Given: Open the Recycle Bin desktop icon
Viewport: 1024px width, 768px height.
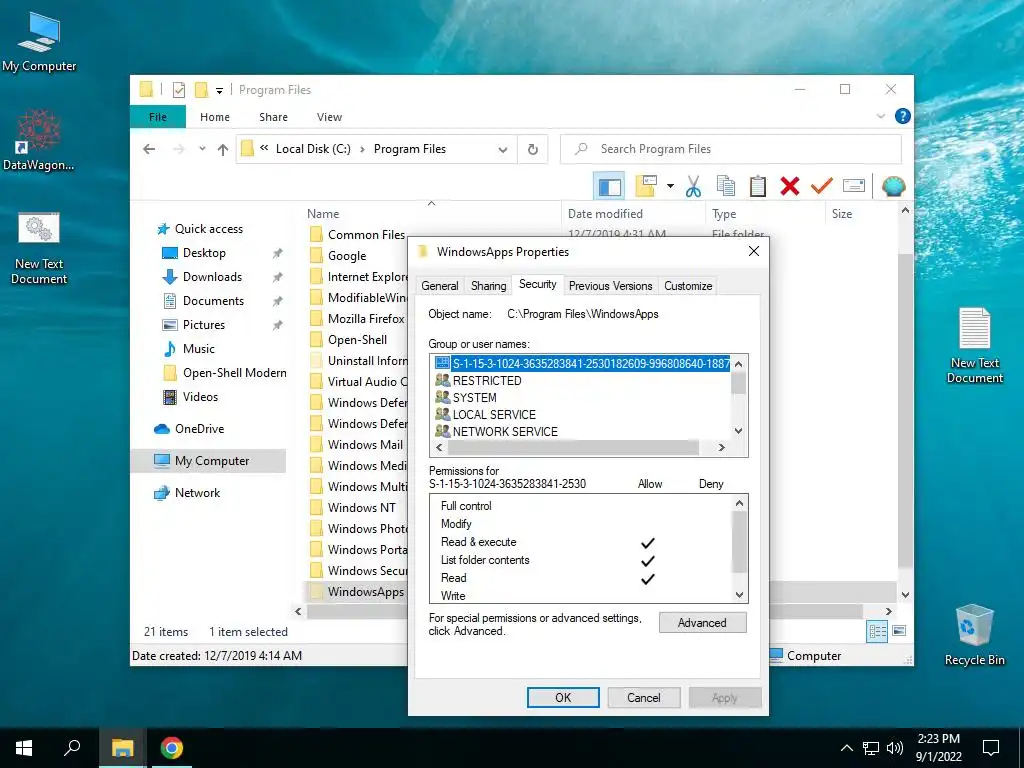Looking at the screenshot, I should pos(974,635).
